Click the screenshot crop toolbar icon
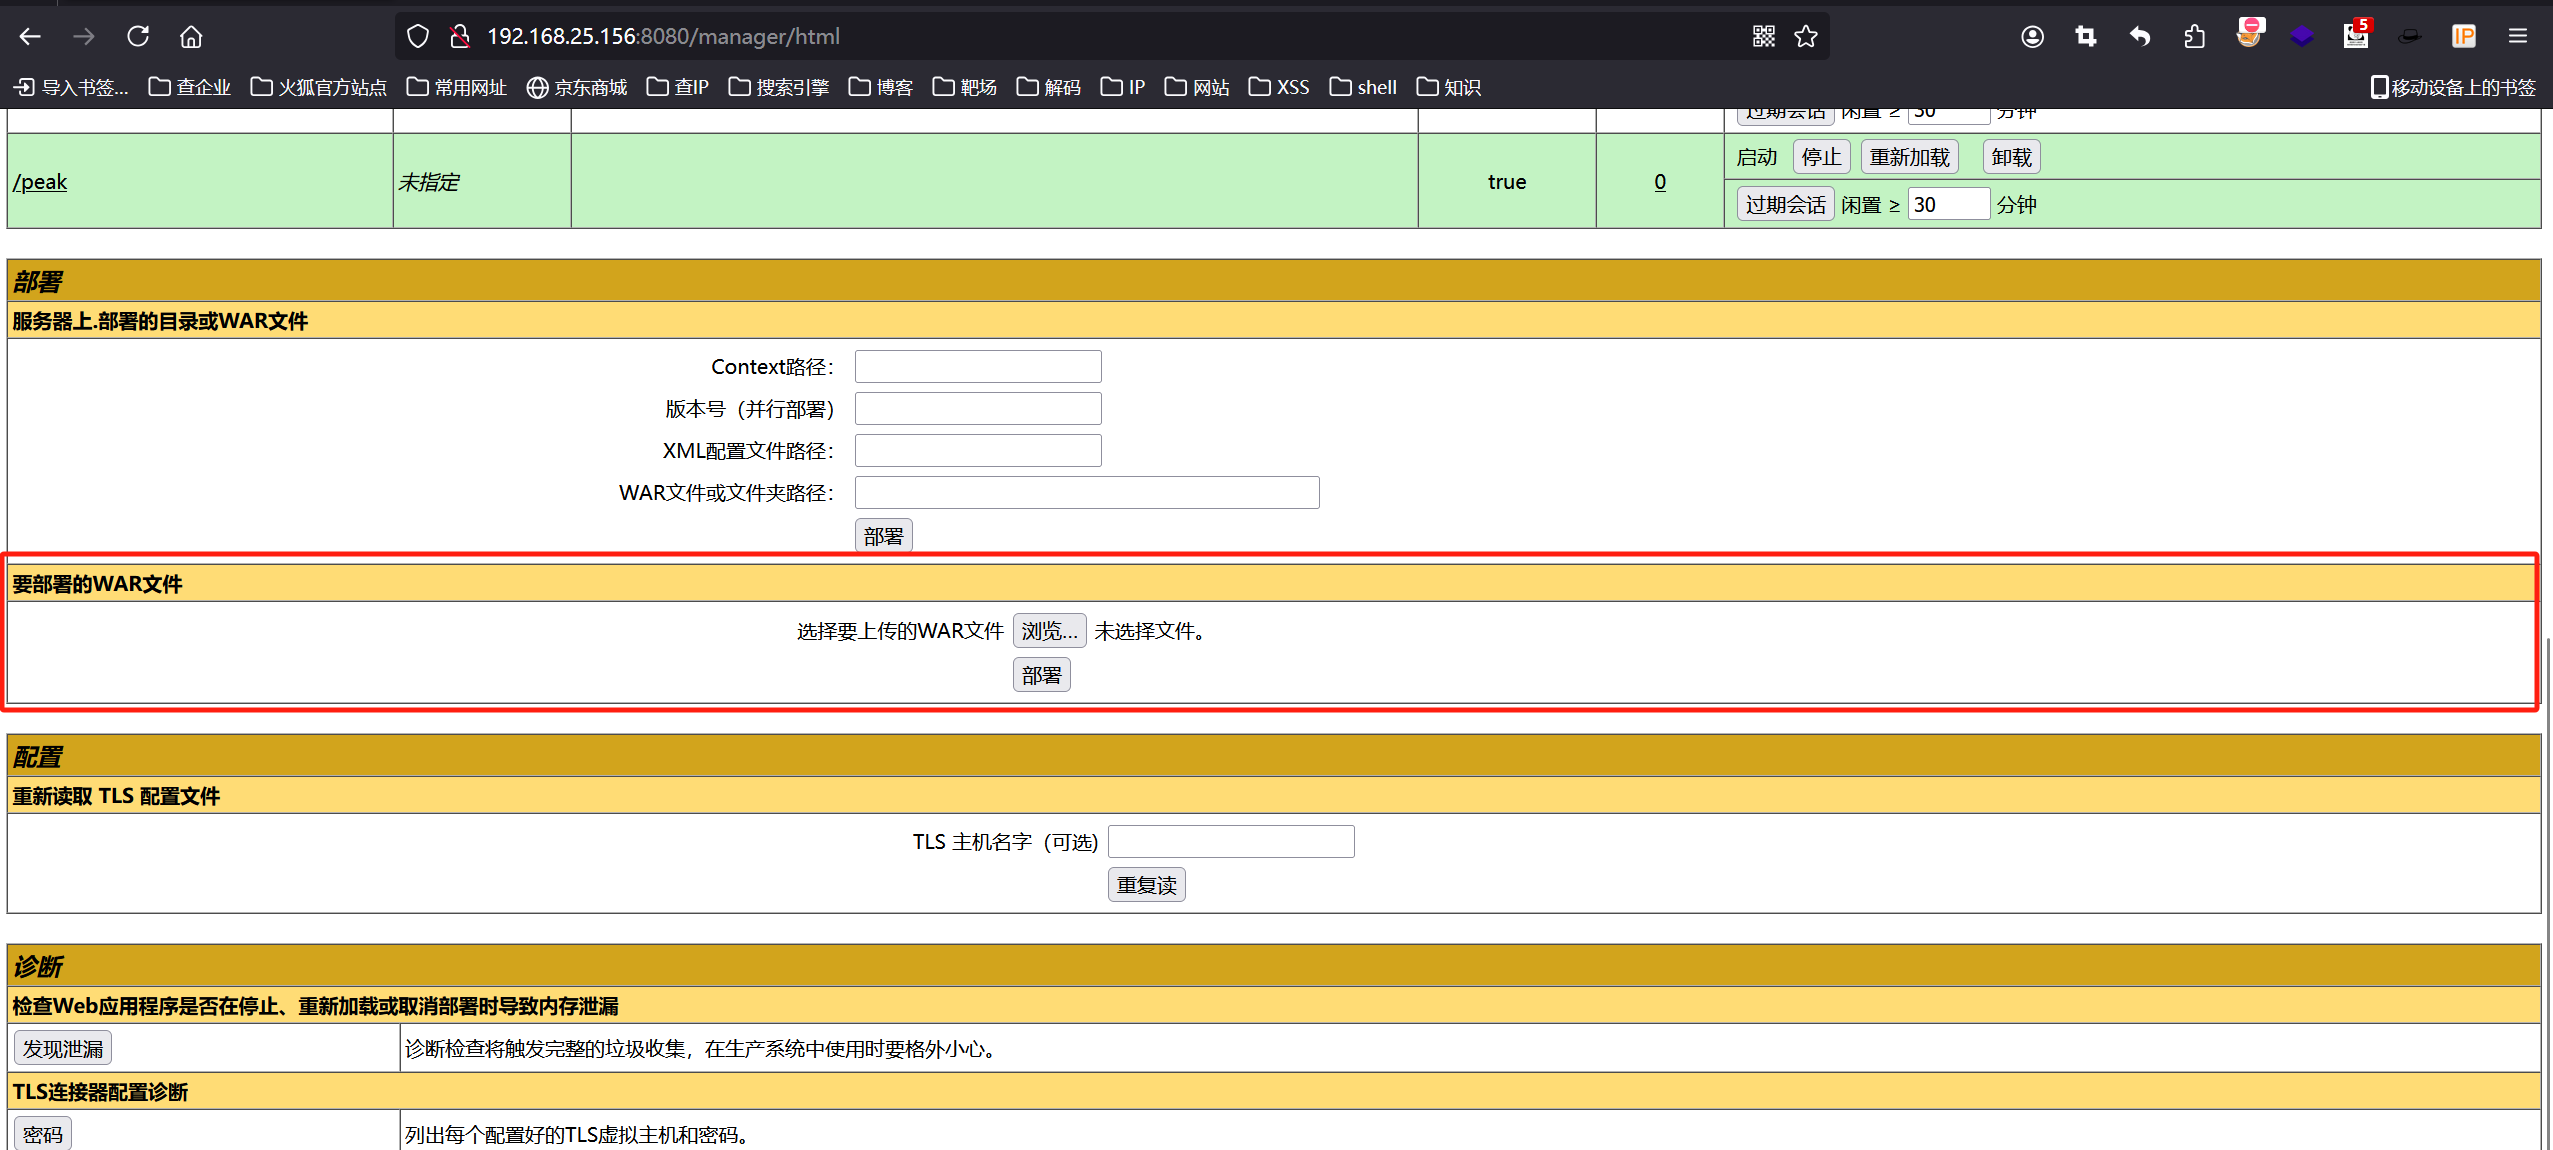This screenshot has height=1150, width=2553. tap(2086, 37)
